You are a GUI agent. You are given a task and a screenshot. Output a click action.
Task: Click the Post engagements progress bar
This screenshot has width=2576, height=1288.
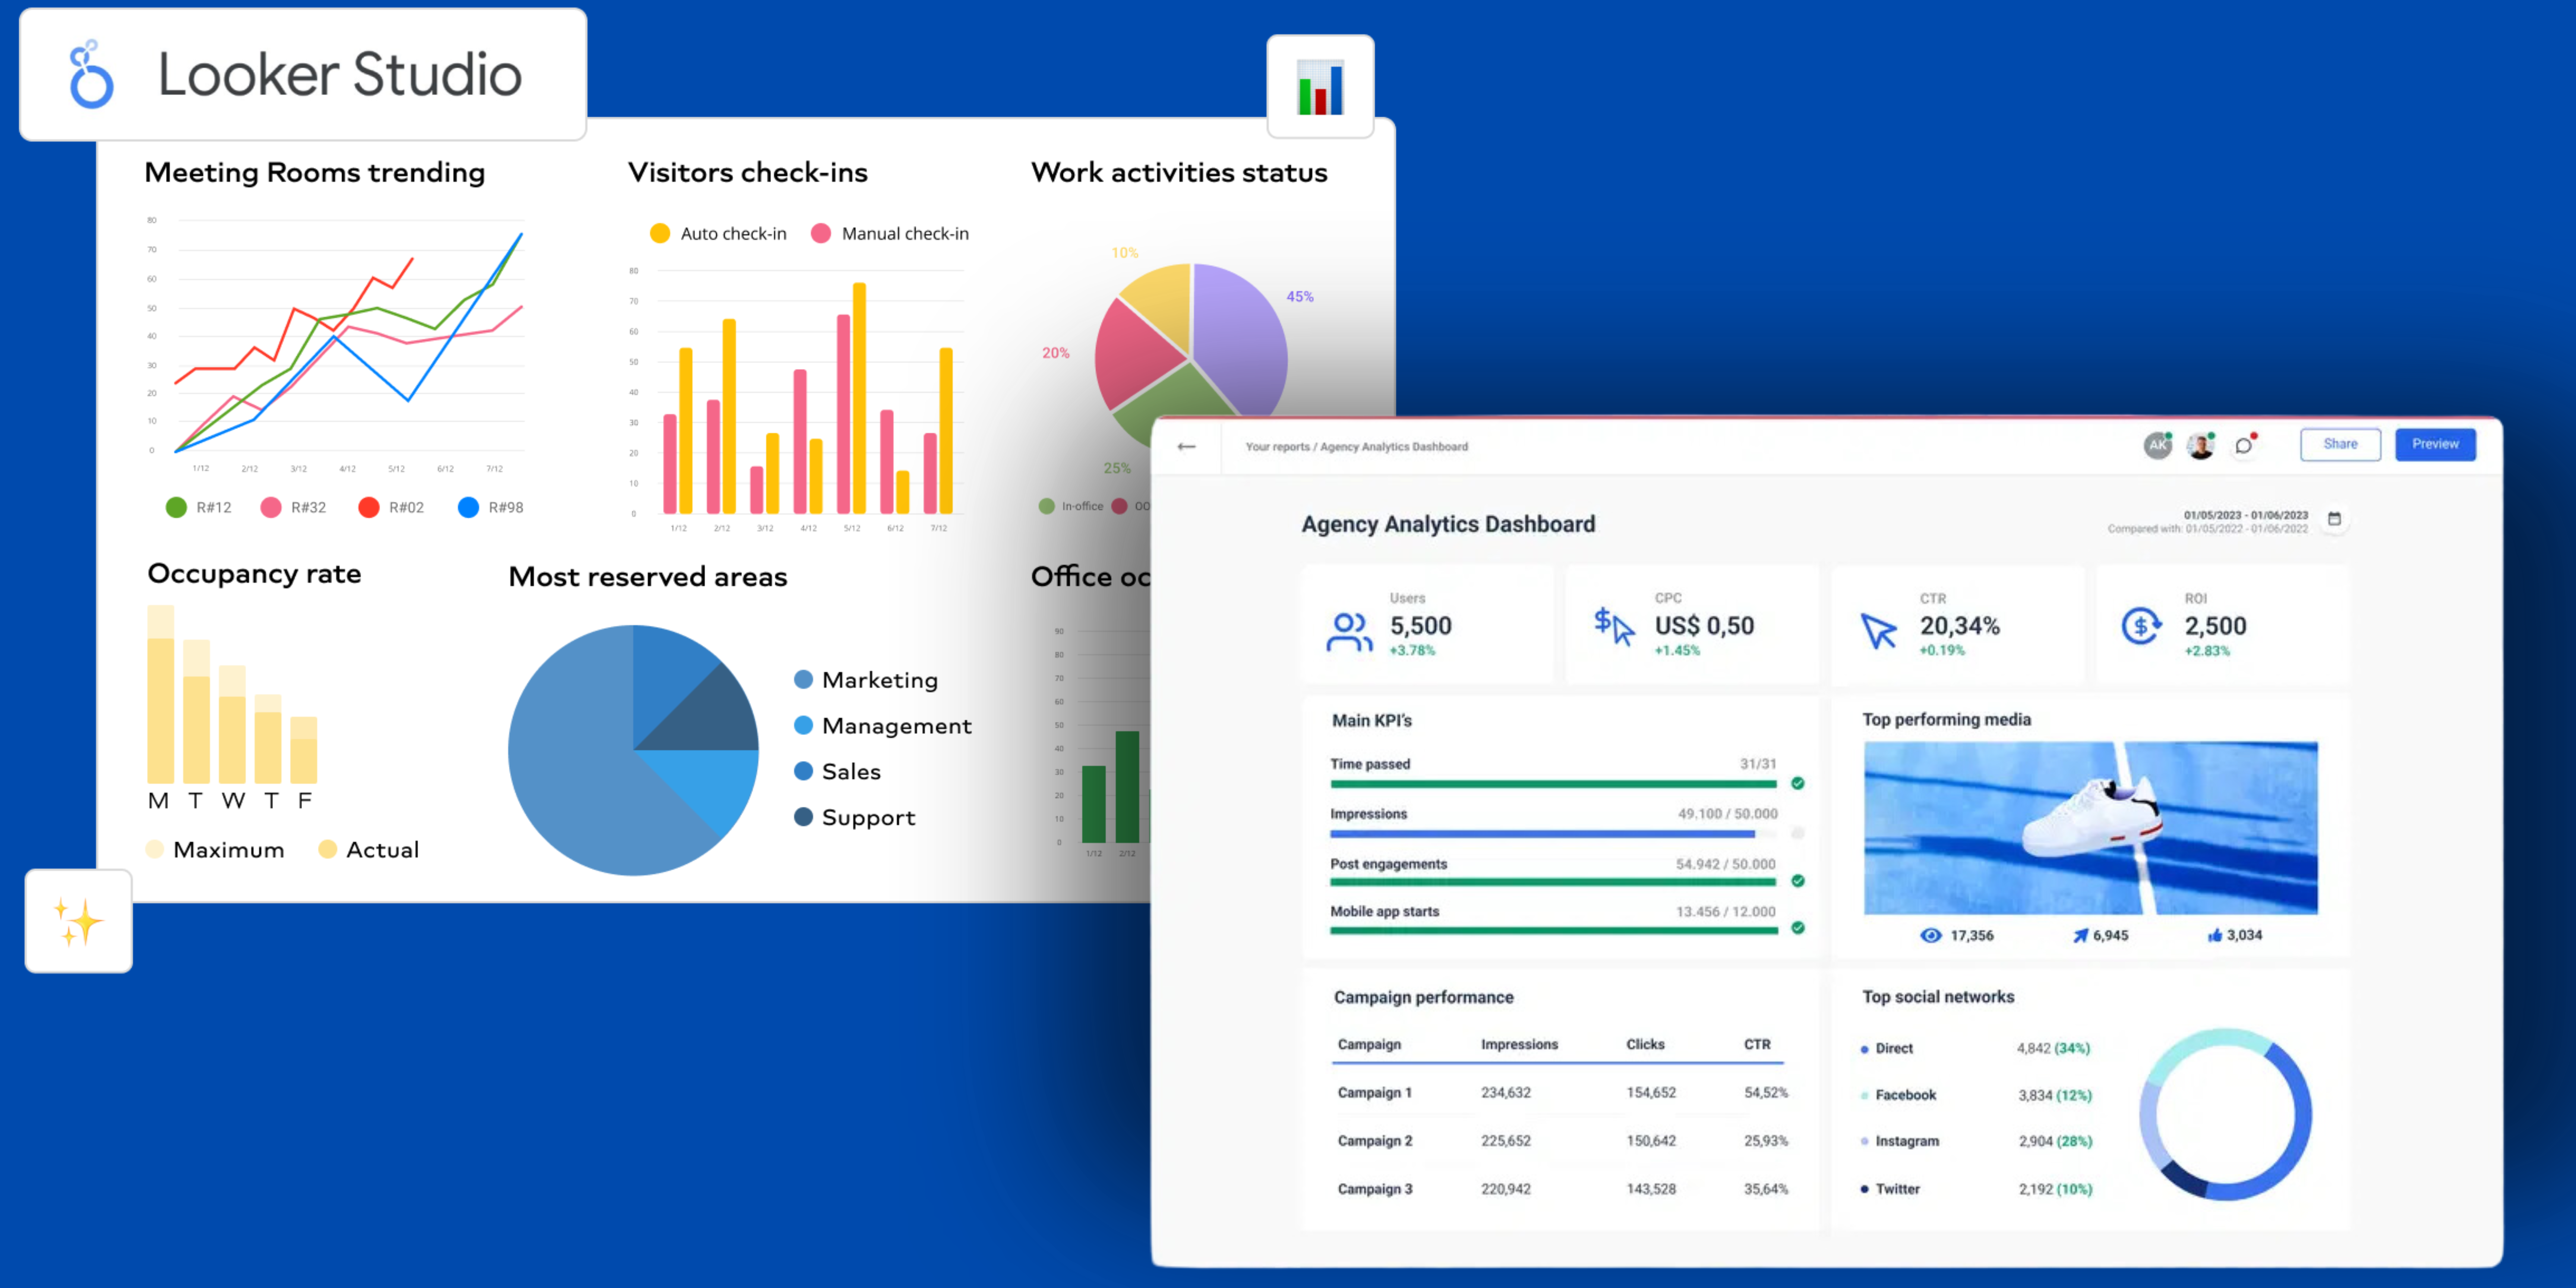[1553, 882]
